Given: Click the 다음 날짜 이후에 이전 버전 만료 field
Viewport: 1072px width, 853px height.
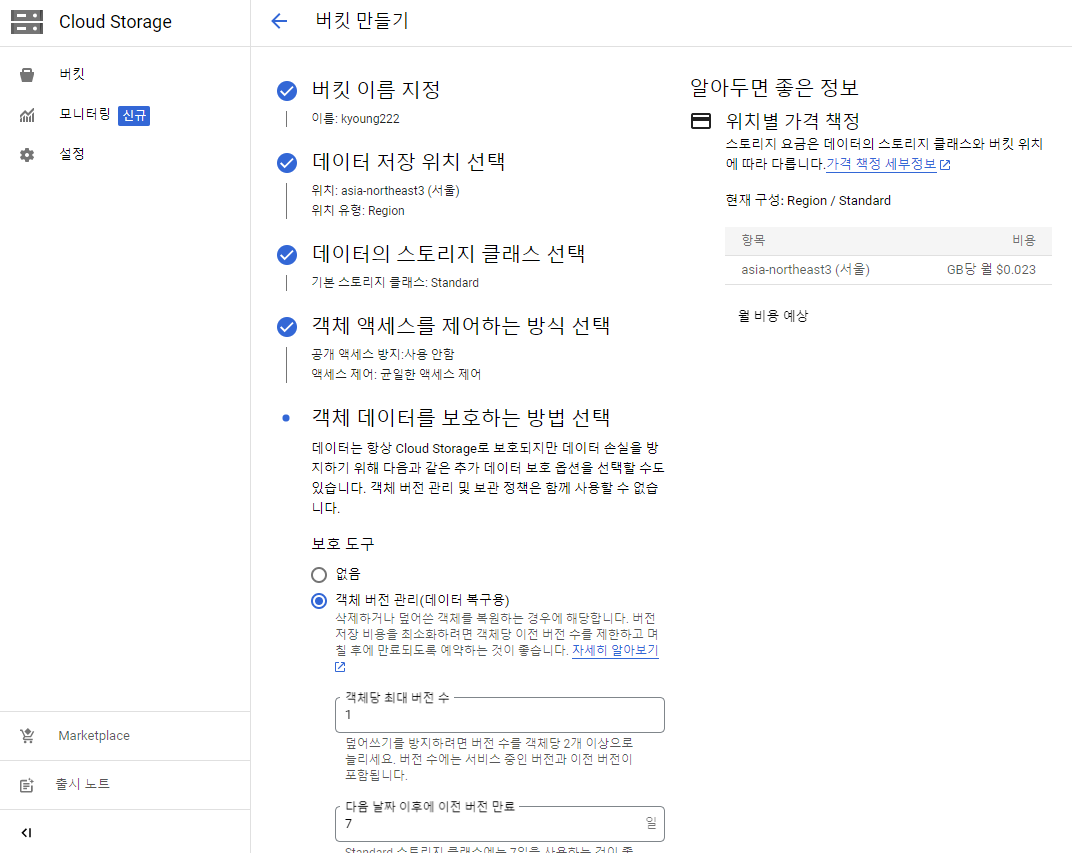Looking at the screenshot, I should 500,824.
